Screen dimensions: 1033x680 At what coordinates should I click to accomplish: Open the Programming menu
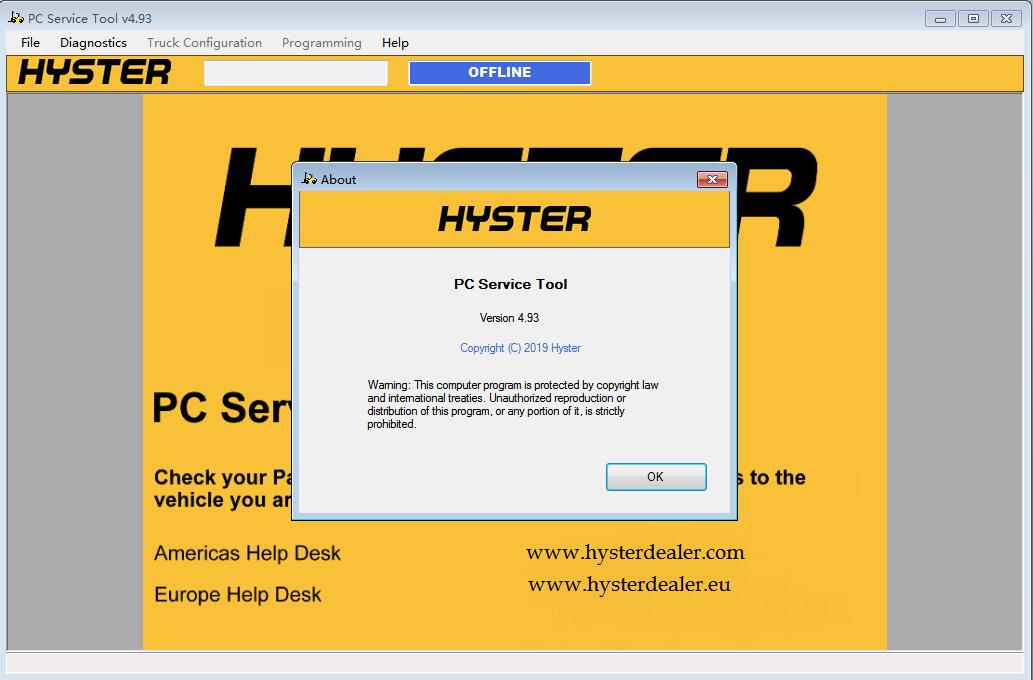click(321, 42)
